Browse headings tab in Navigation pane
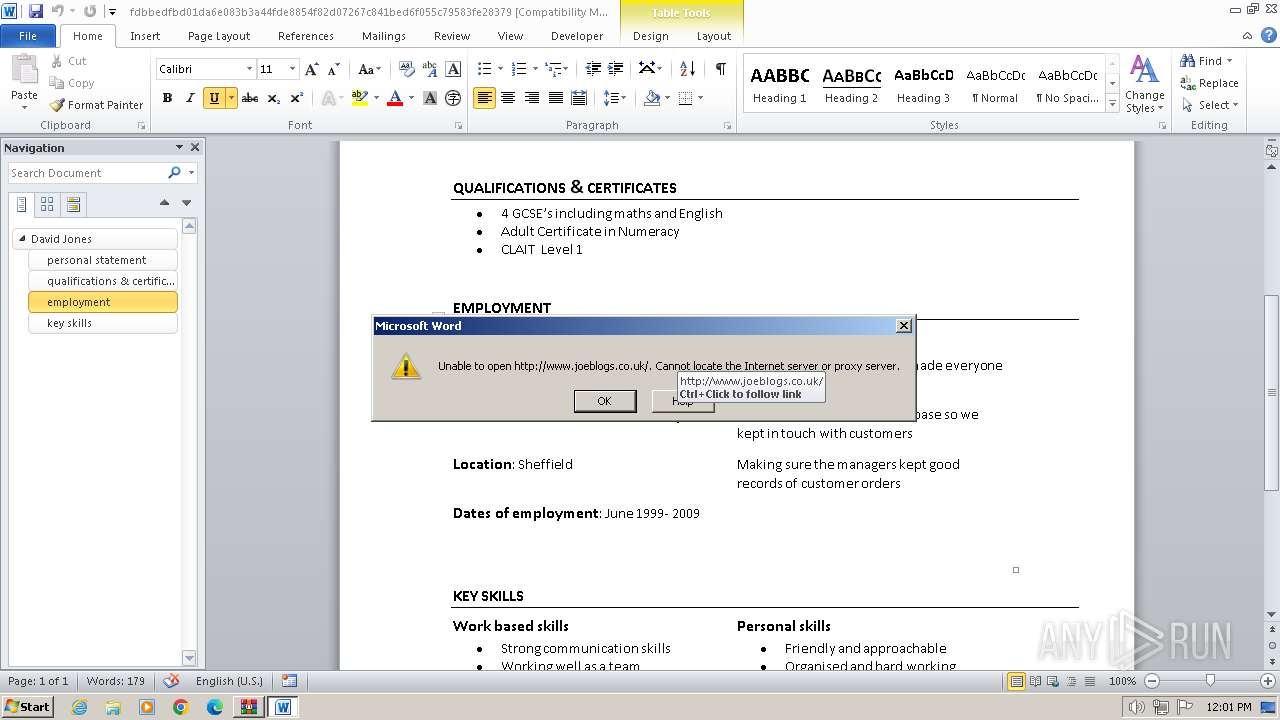 click(x=22, y=204)
